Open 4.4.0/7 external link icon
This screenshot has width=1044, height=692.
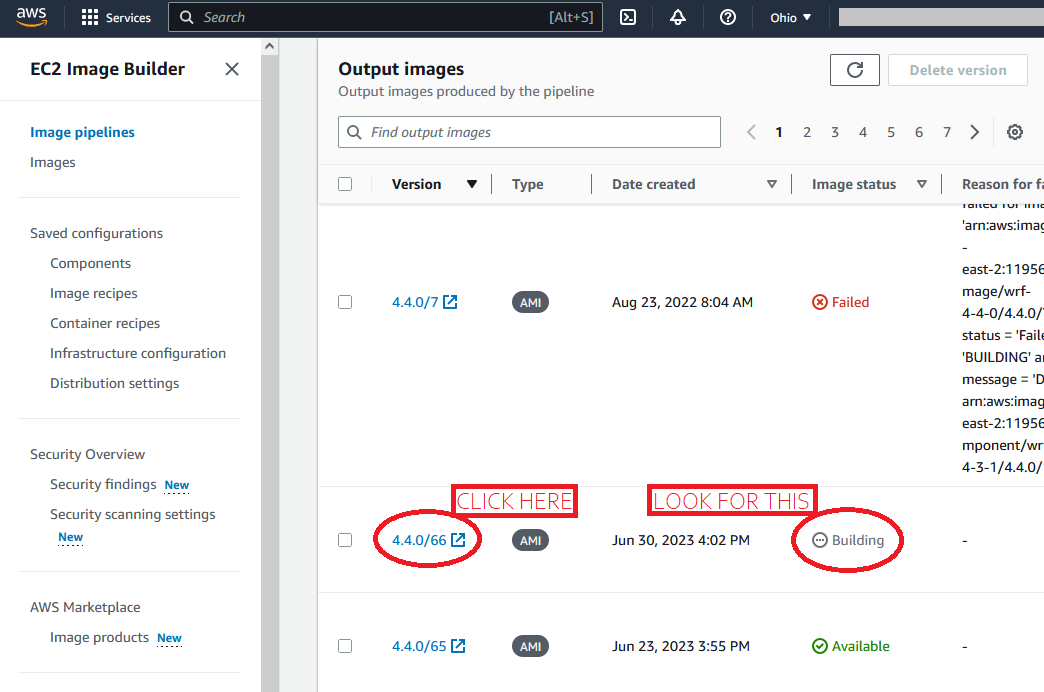[450, 302]
